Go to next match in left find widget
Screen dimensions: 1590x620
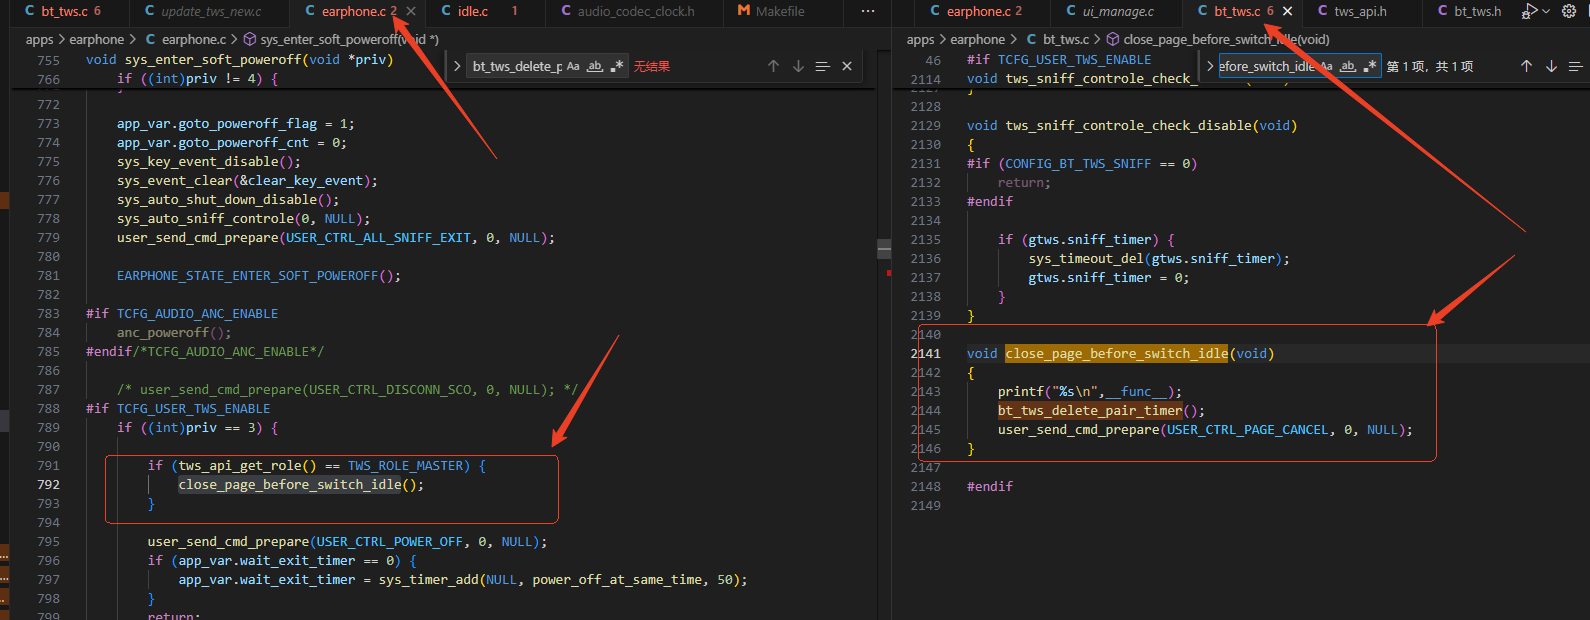798,66
